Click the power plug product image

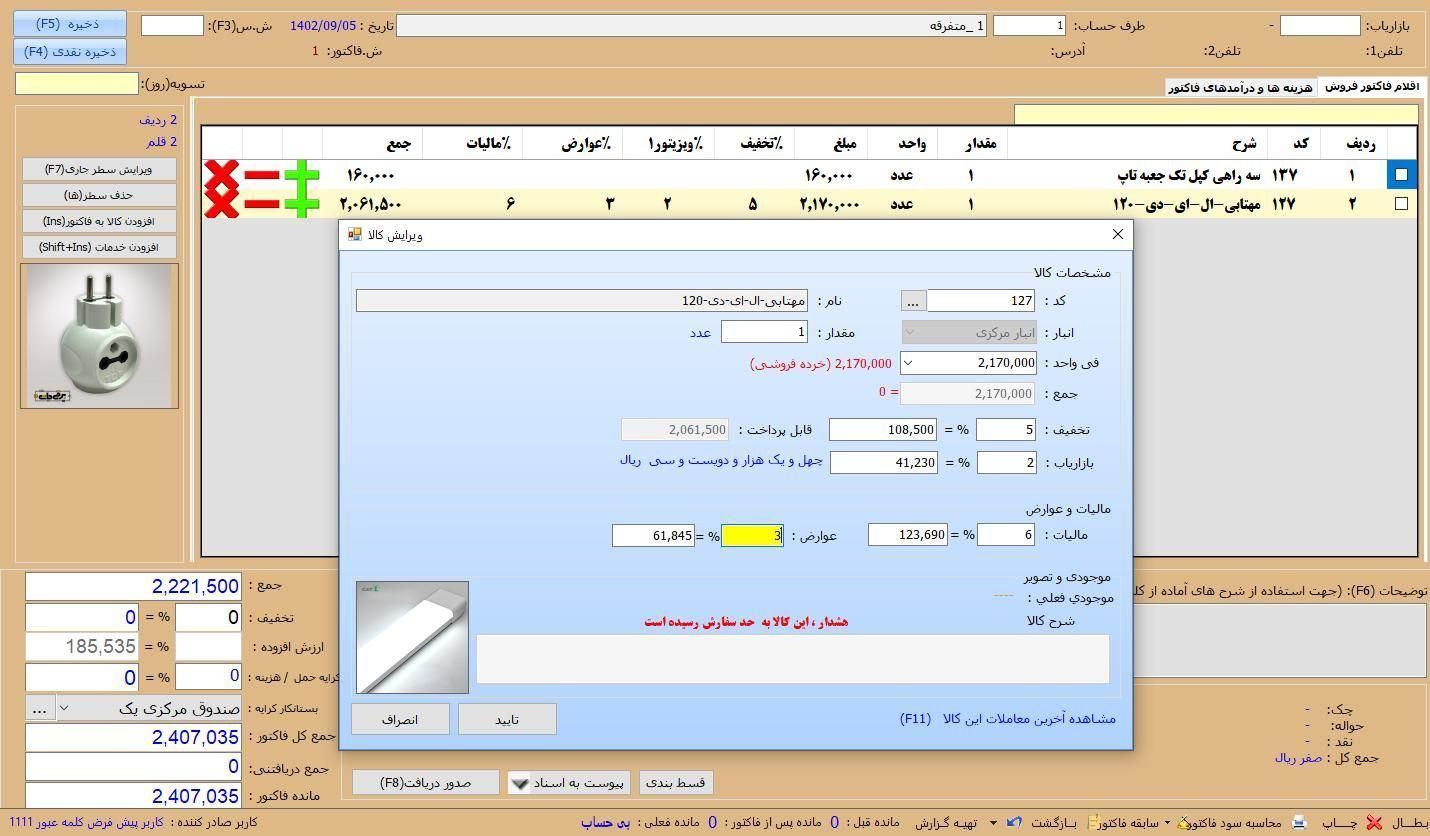(99, 336)
